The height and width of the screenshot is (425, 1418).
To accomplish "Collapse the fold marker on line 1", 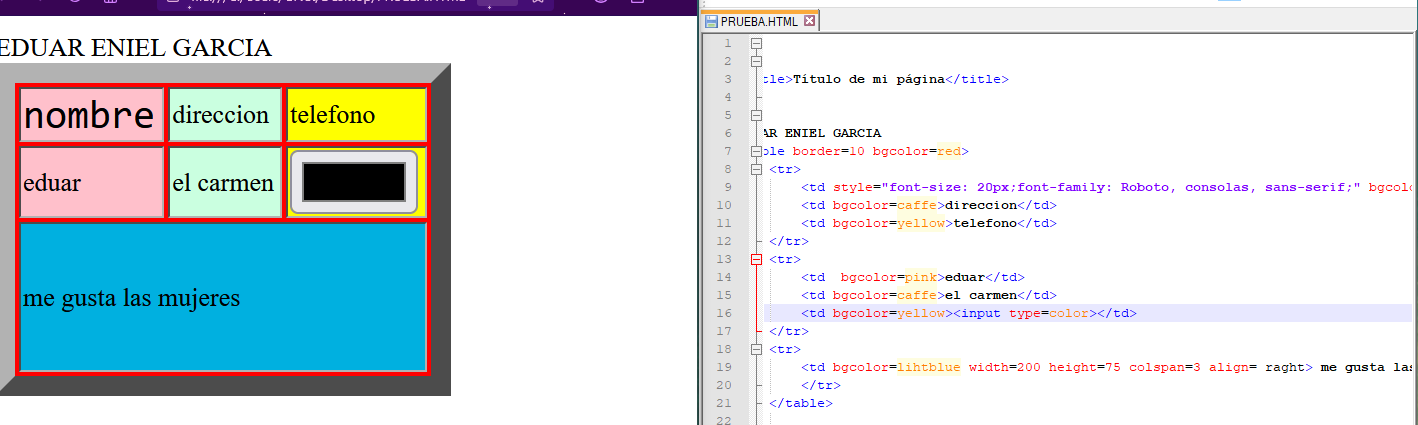I will [756, 44].
